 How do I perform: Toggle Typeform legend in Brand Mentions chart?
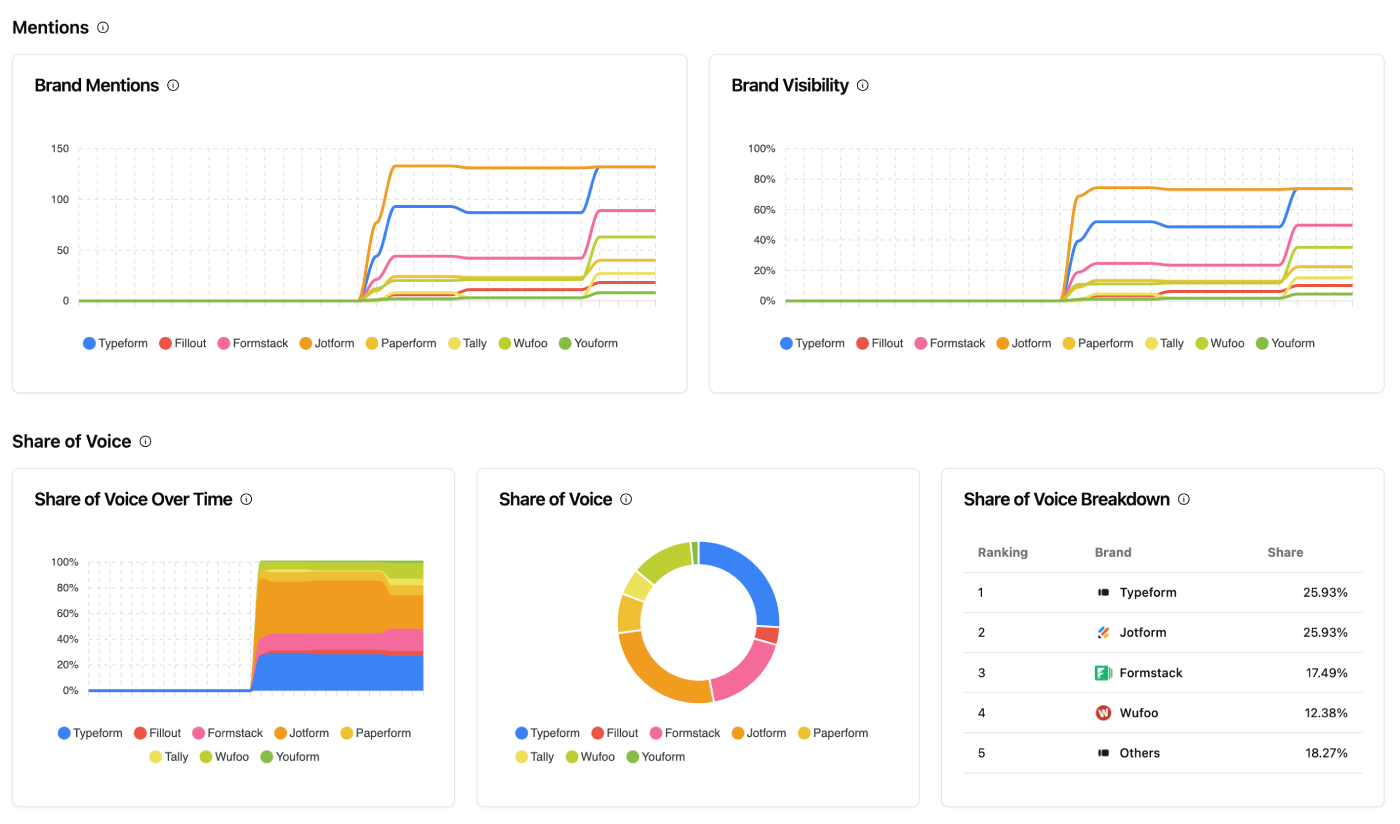(115, 344)
